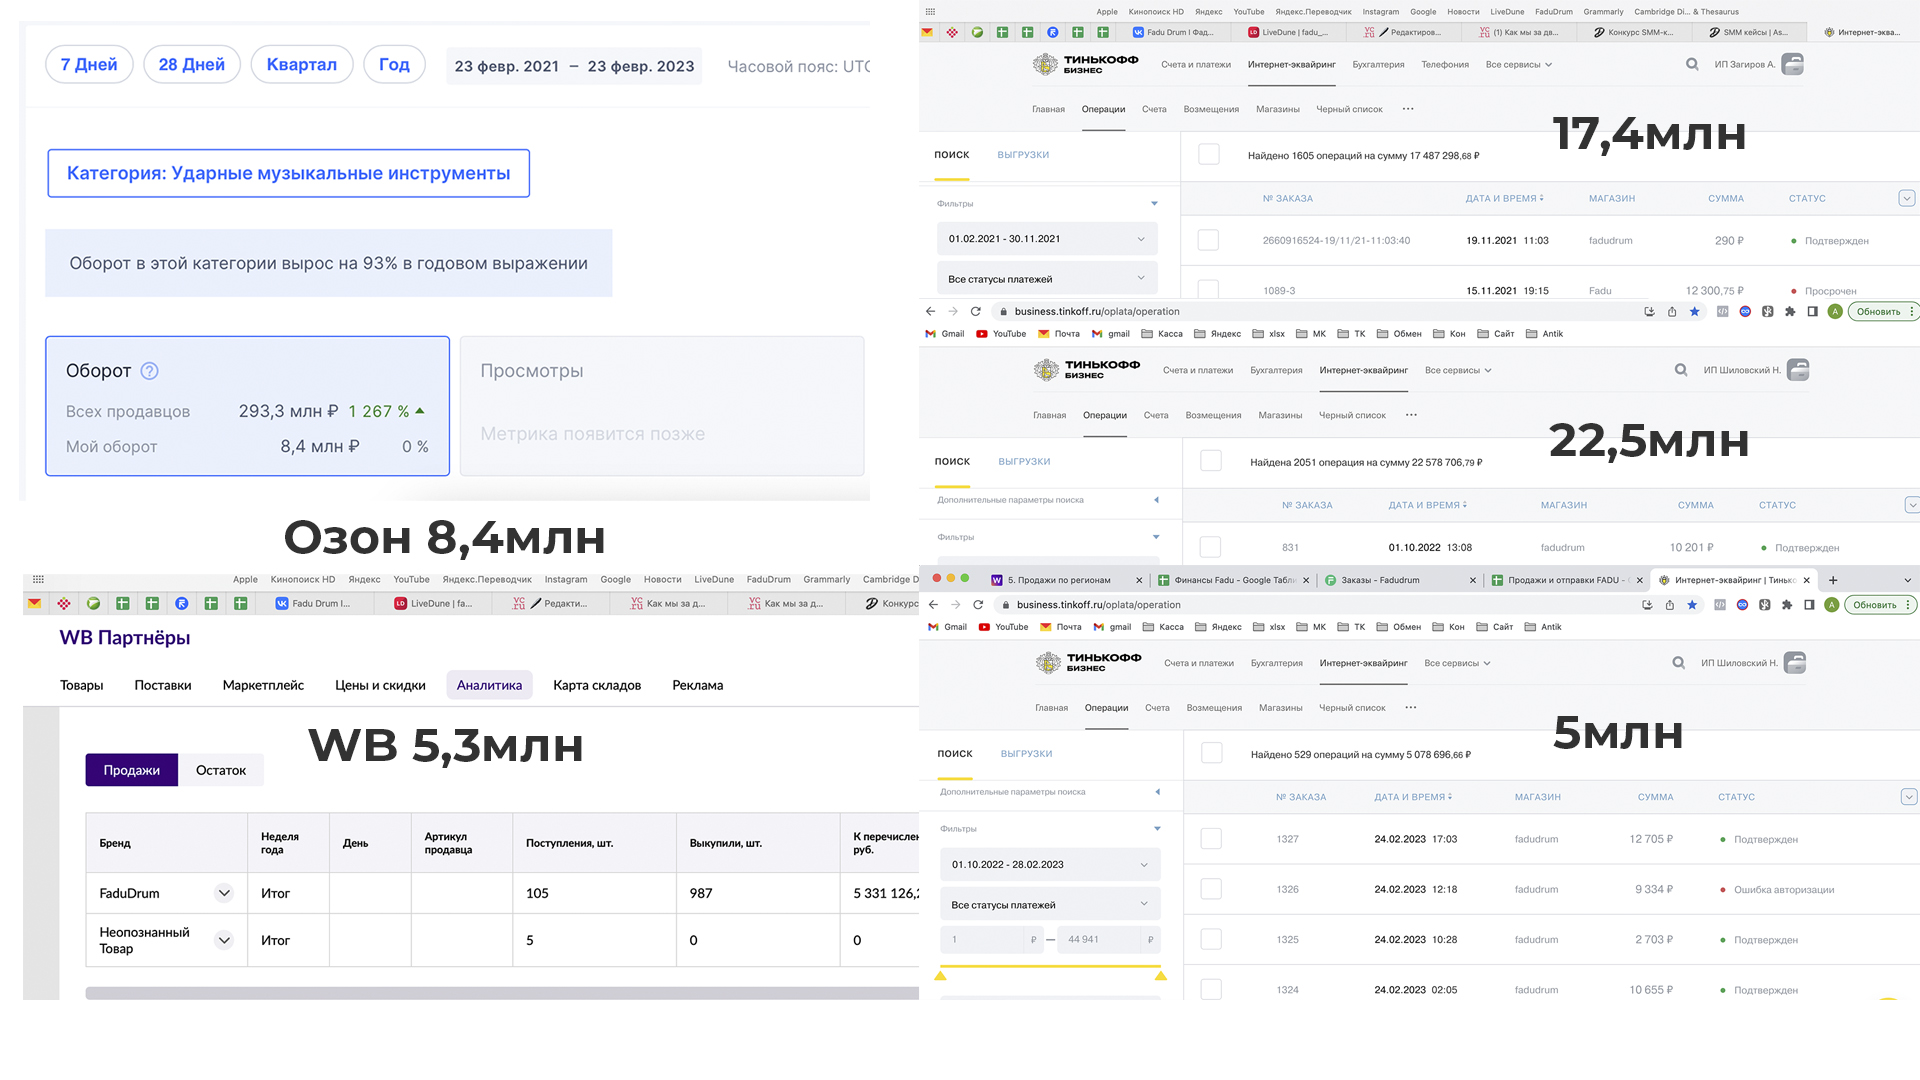The image size is (1920, 1080).
Task: Click search icon beside ИП Загиров А.
Action: 1692,64
